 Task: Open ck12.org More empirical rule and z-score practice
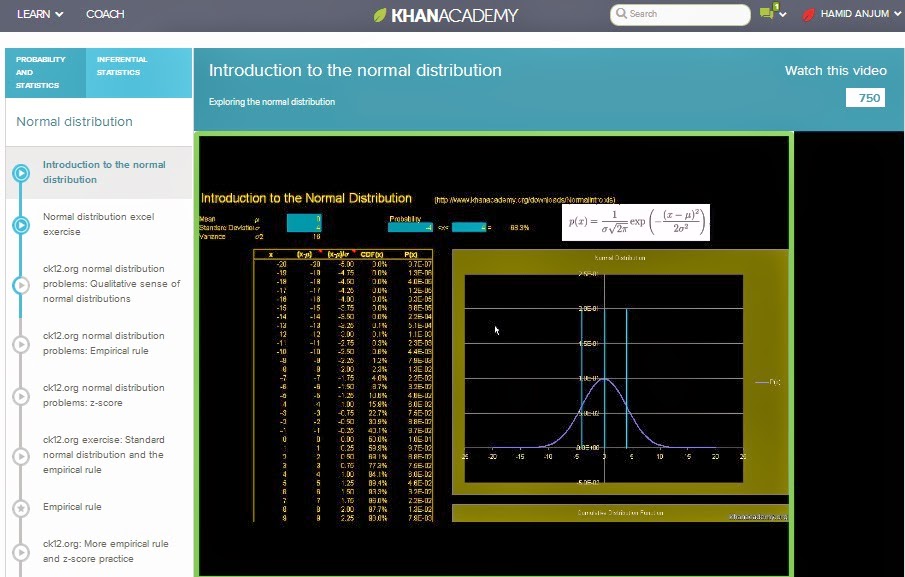coord(106,551)
